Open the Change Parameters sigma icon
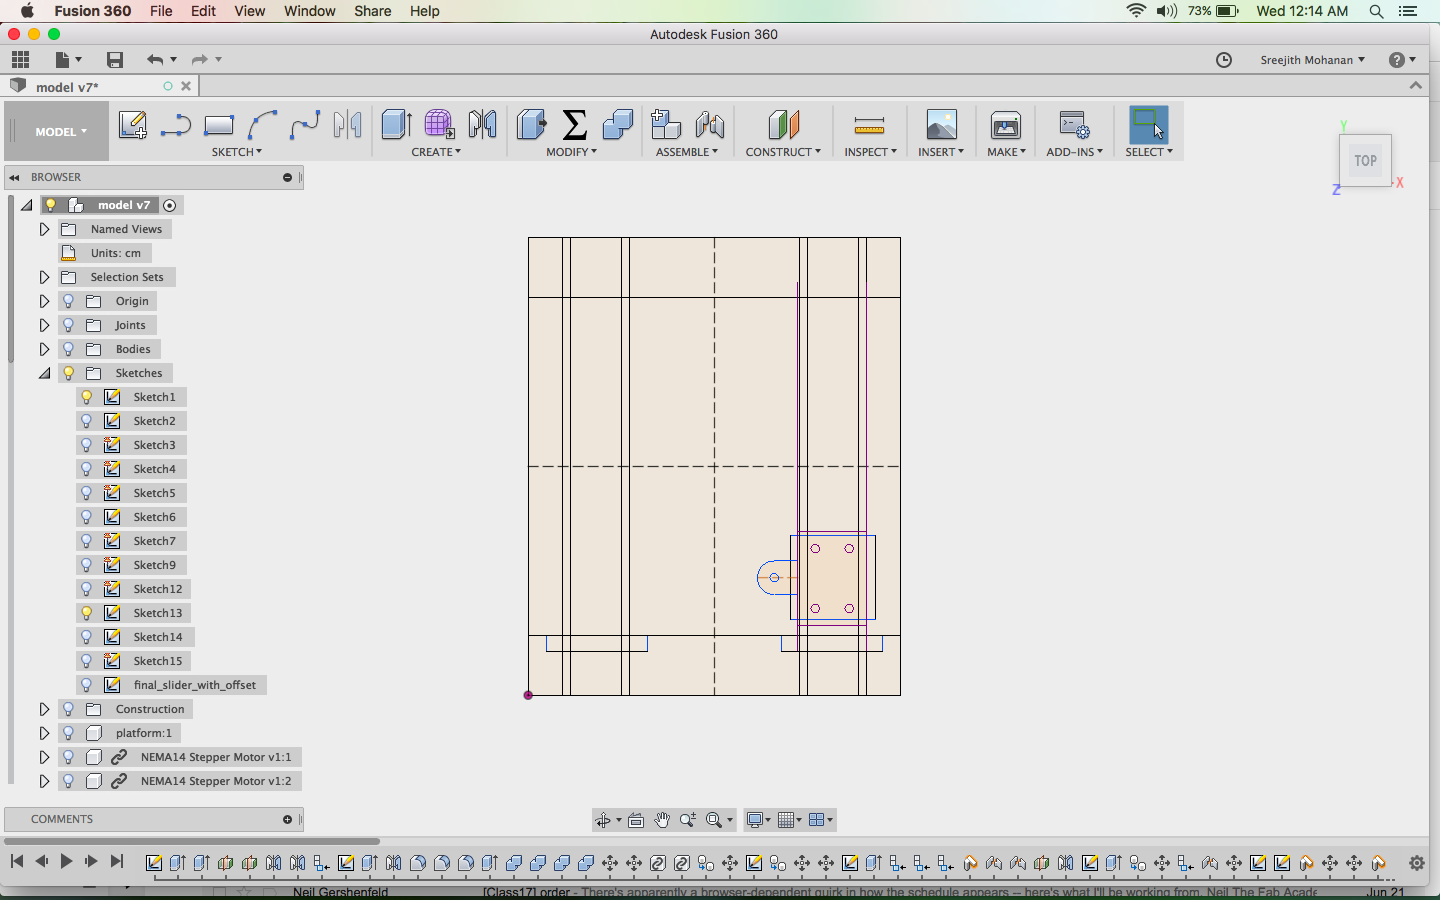This screenshot has height=900, width=1440. pyautogui.click(x=575, y=125)
